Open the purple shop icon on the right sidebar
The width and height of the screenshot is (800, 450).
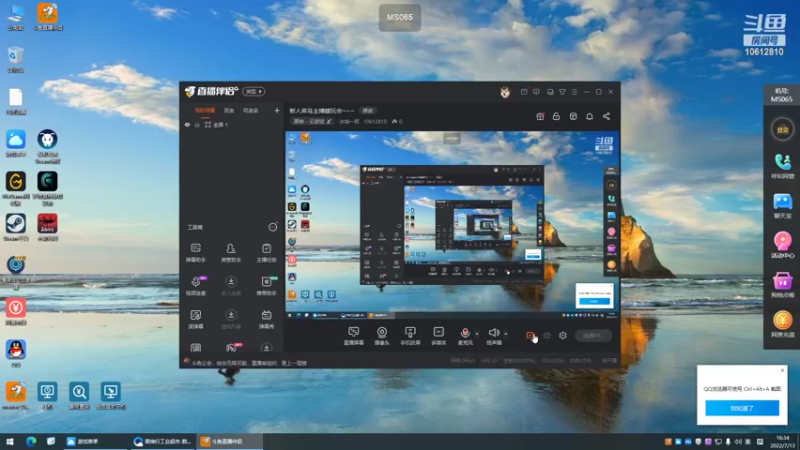click(x=782, y=285)
